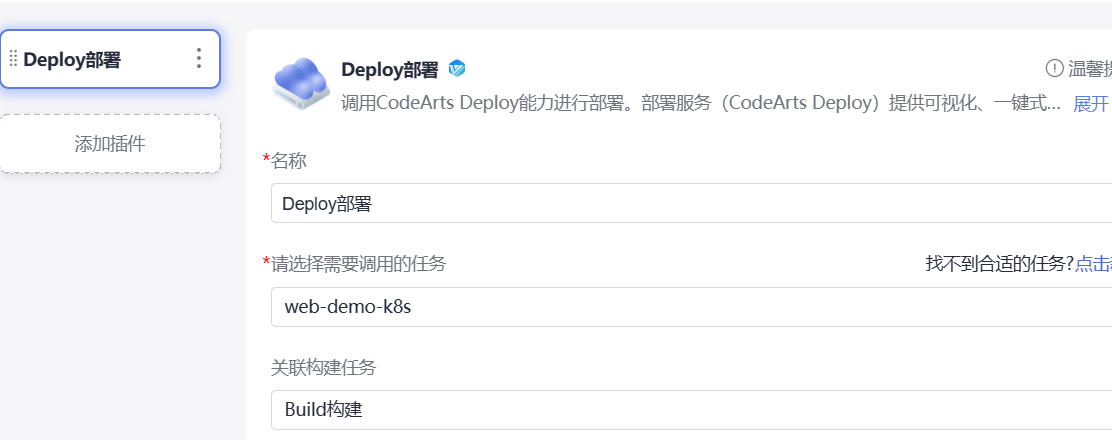Image resolution: width=1112 pixels, height=440 pixels.
Task: Focus the 名称 input containing Deploy部署
Action: [x=691, y=204]
